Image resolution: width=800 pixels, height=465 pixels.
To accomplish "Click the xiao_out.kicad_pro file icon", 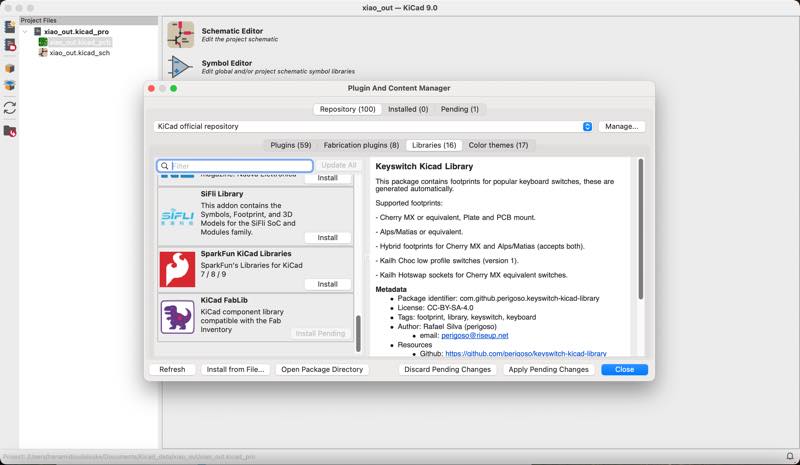I will pyautogui.click(x=37, y=32).
